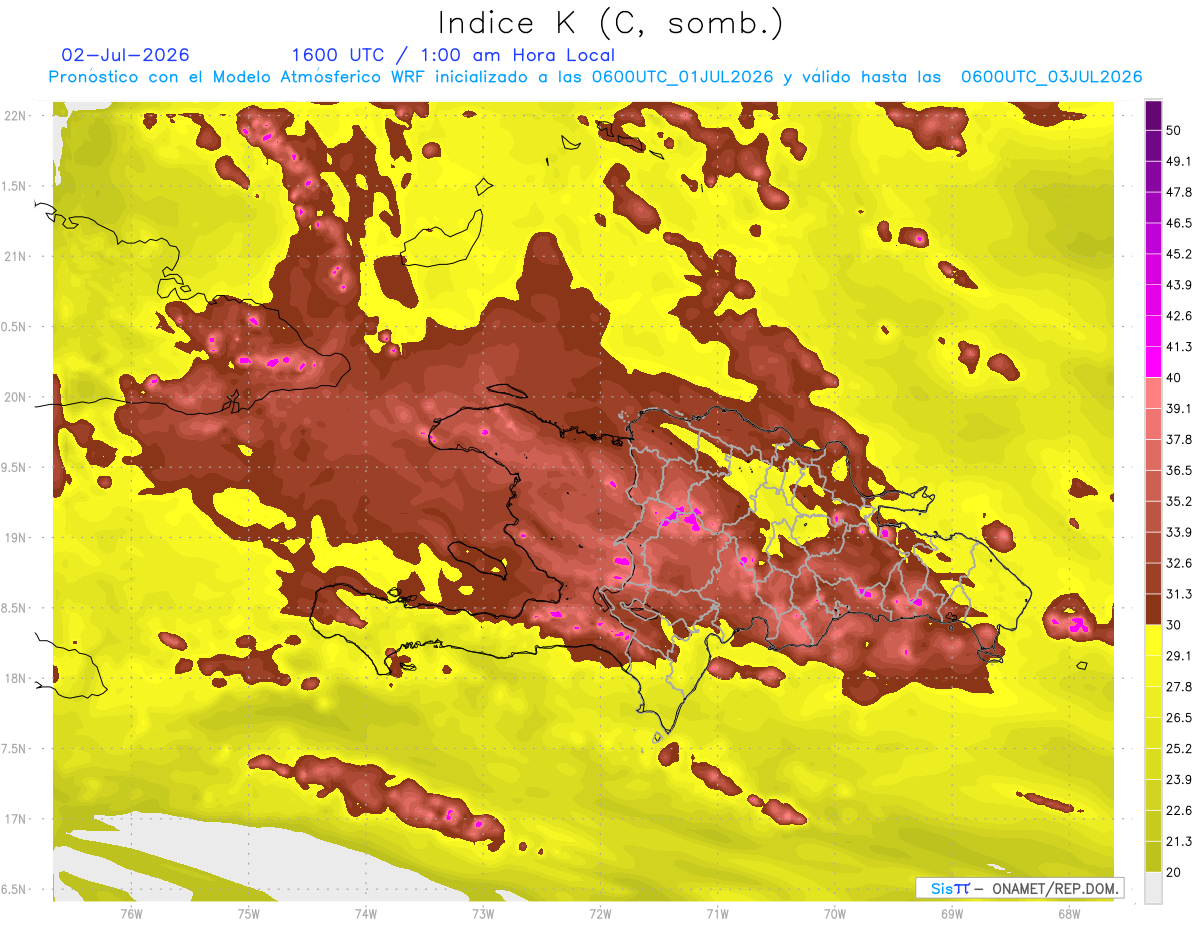Screen dimensions: 1200x927
Task: Click the '76W' longitude label
Action: (131, 914)
